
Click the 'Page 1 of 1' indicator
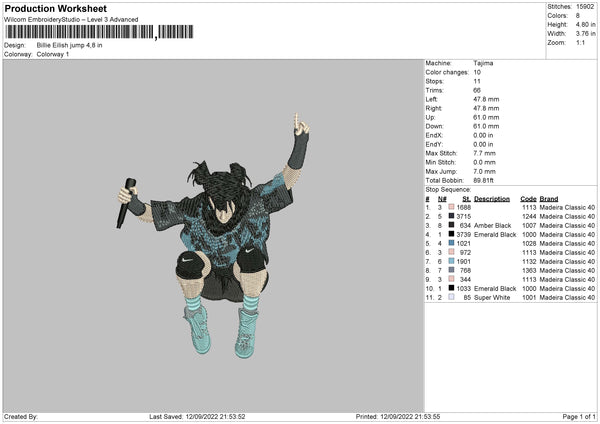(579, 417)
